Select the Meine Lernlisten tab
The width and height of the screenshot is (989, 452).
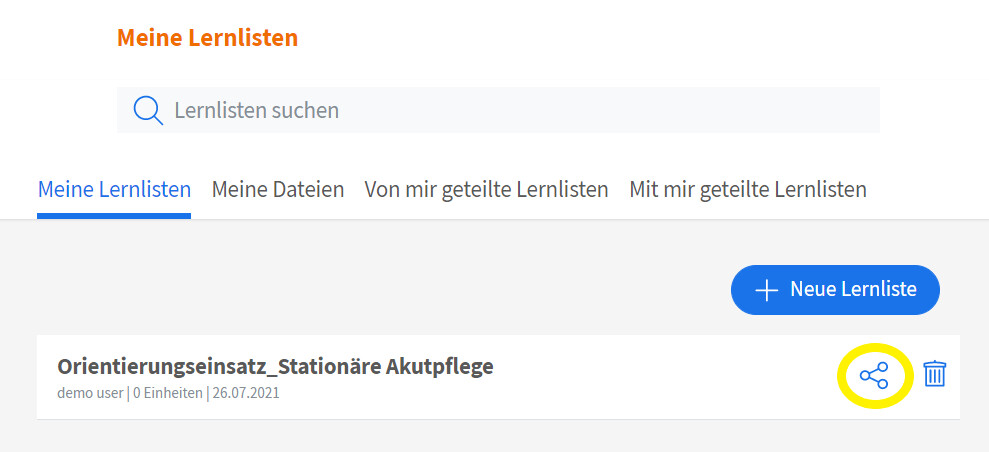[114, 189]
